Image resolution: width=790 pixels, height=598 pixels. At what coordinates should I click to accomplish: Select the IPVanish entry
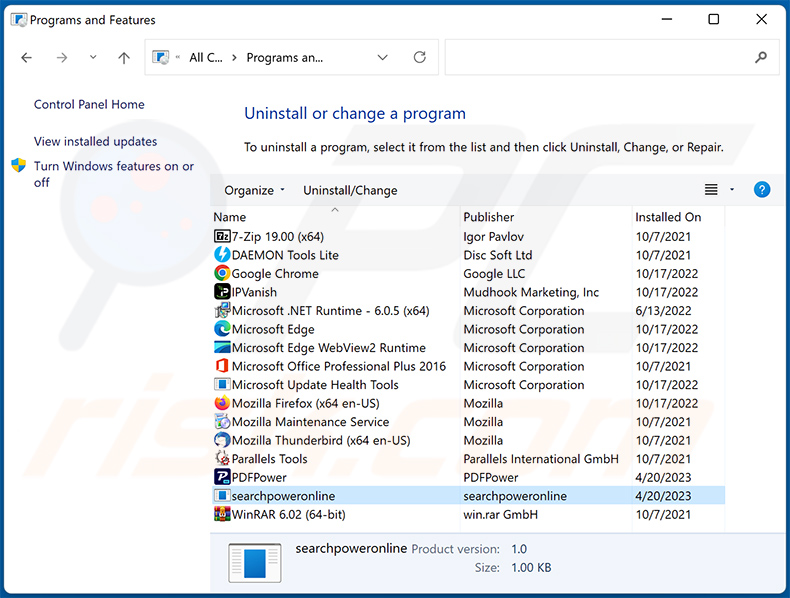(x=254, y=292)
